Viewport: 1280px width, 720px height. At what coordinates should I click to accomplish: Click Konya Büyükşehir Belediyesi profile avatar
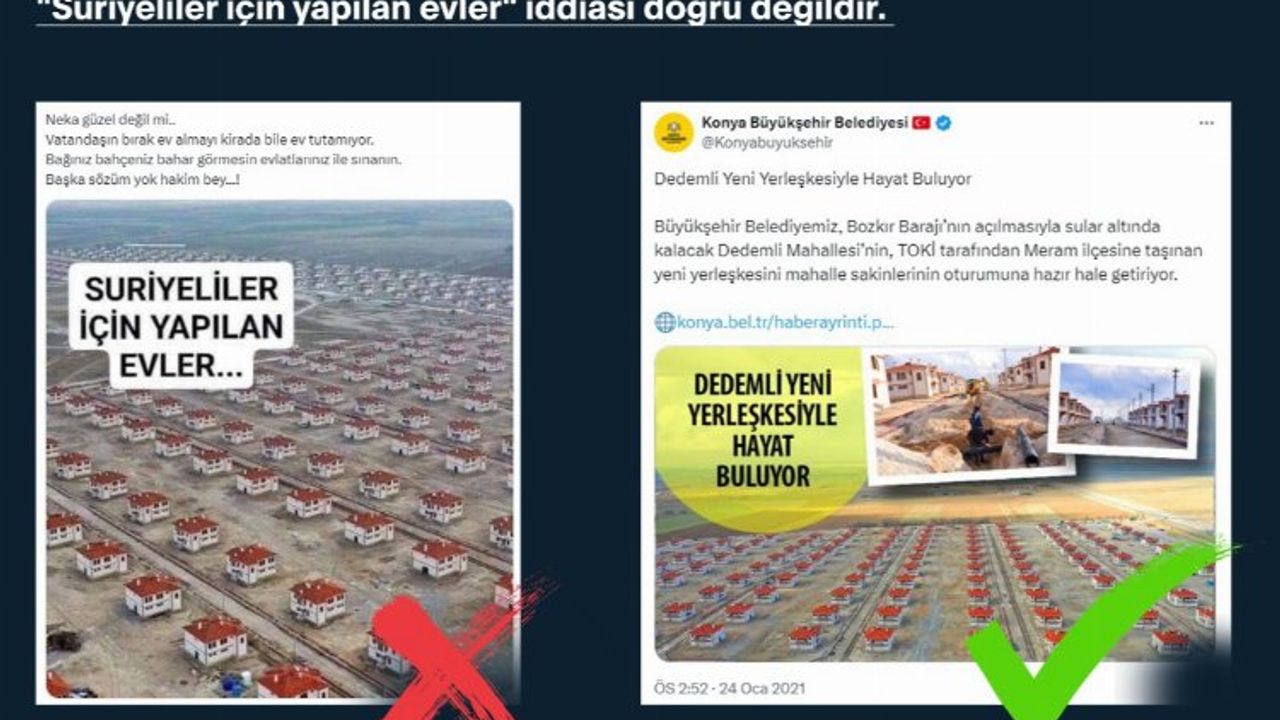674,132
